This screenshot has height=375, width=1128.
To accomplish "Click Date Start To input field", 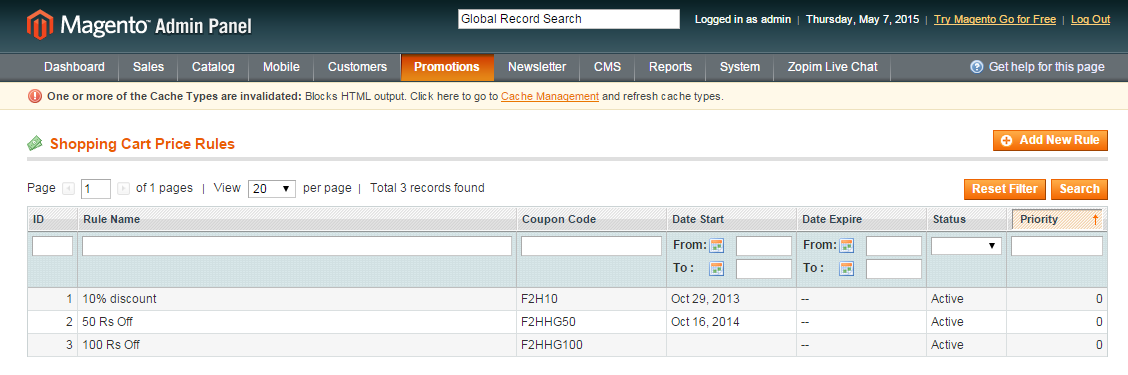I will [x=764, y=269].
